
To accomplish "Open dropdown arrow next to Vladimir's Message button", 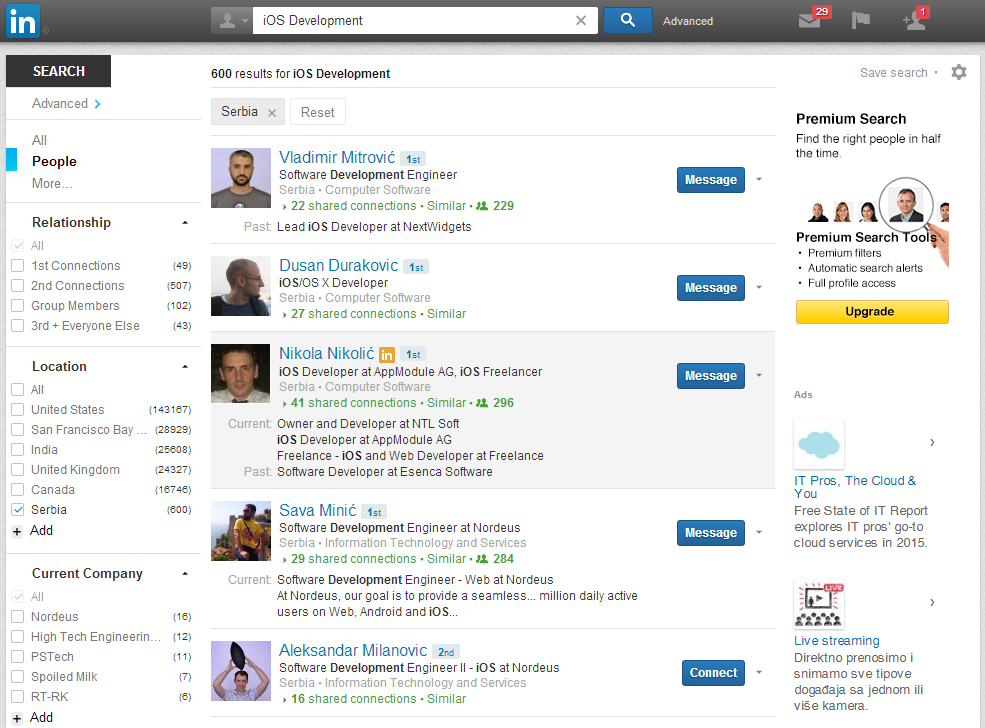I will coord(759,180).
